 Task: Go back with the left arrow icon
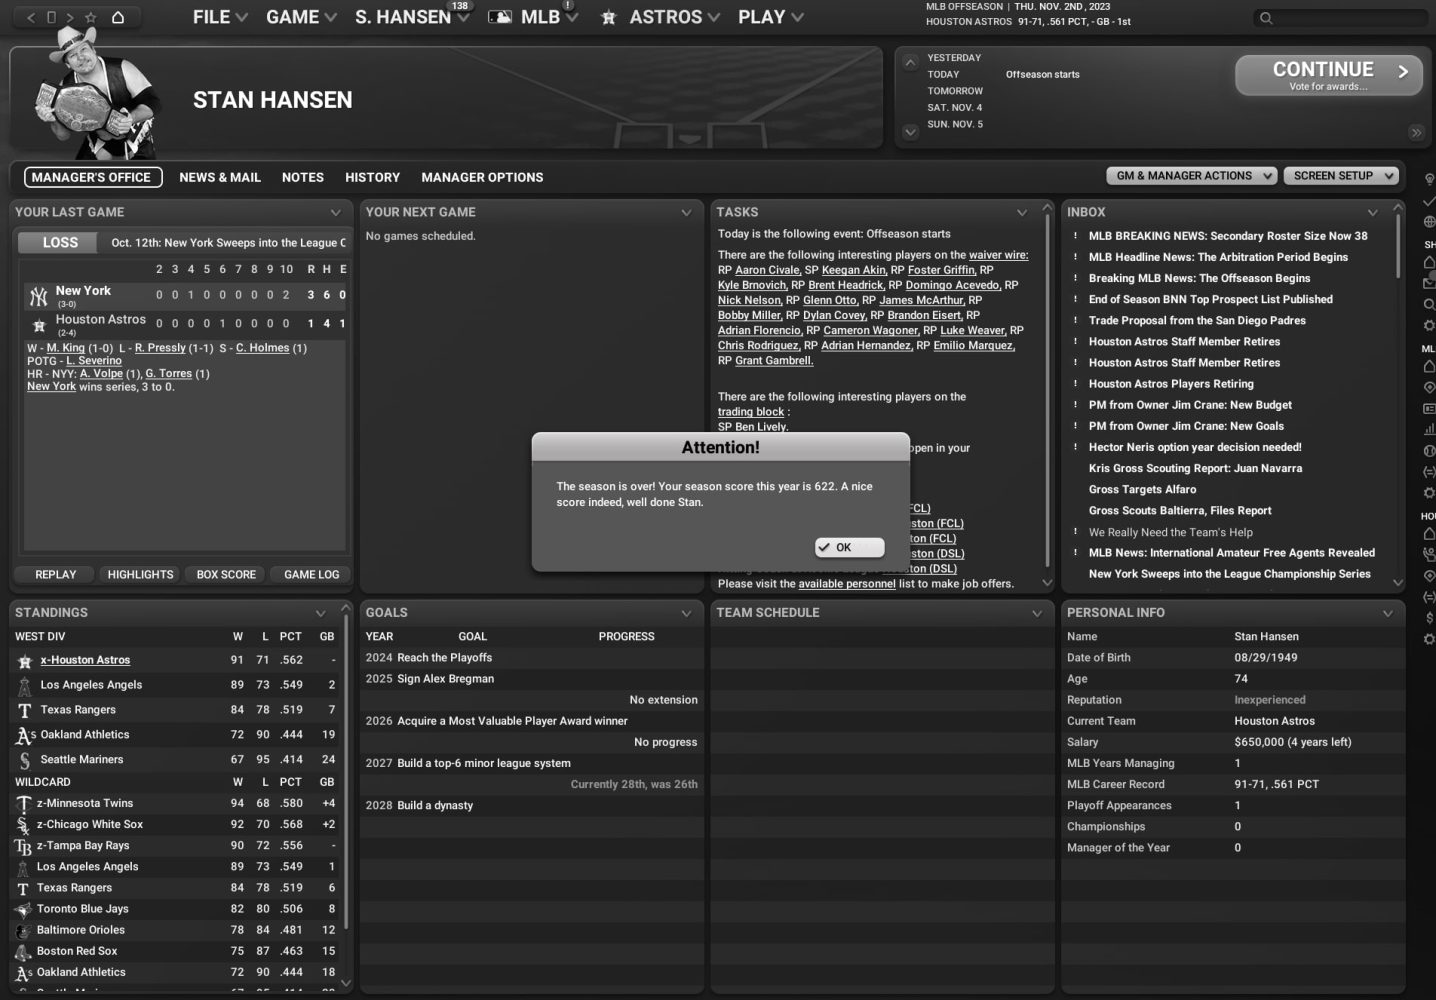[31, 17]
